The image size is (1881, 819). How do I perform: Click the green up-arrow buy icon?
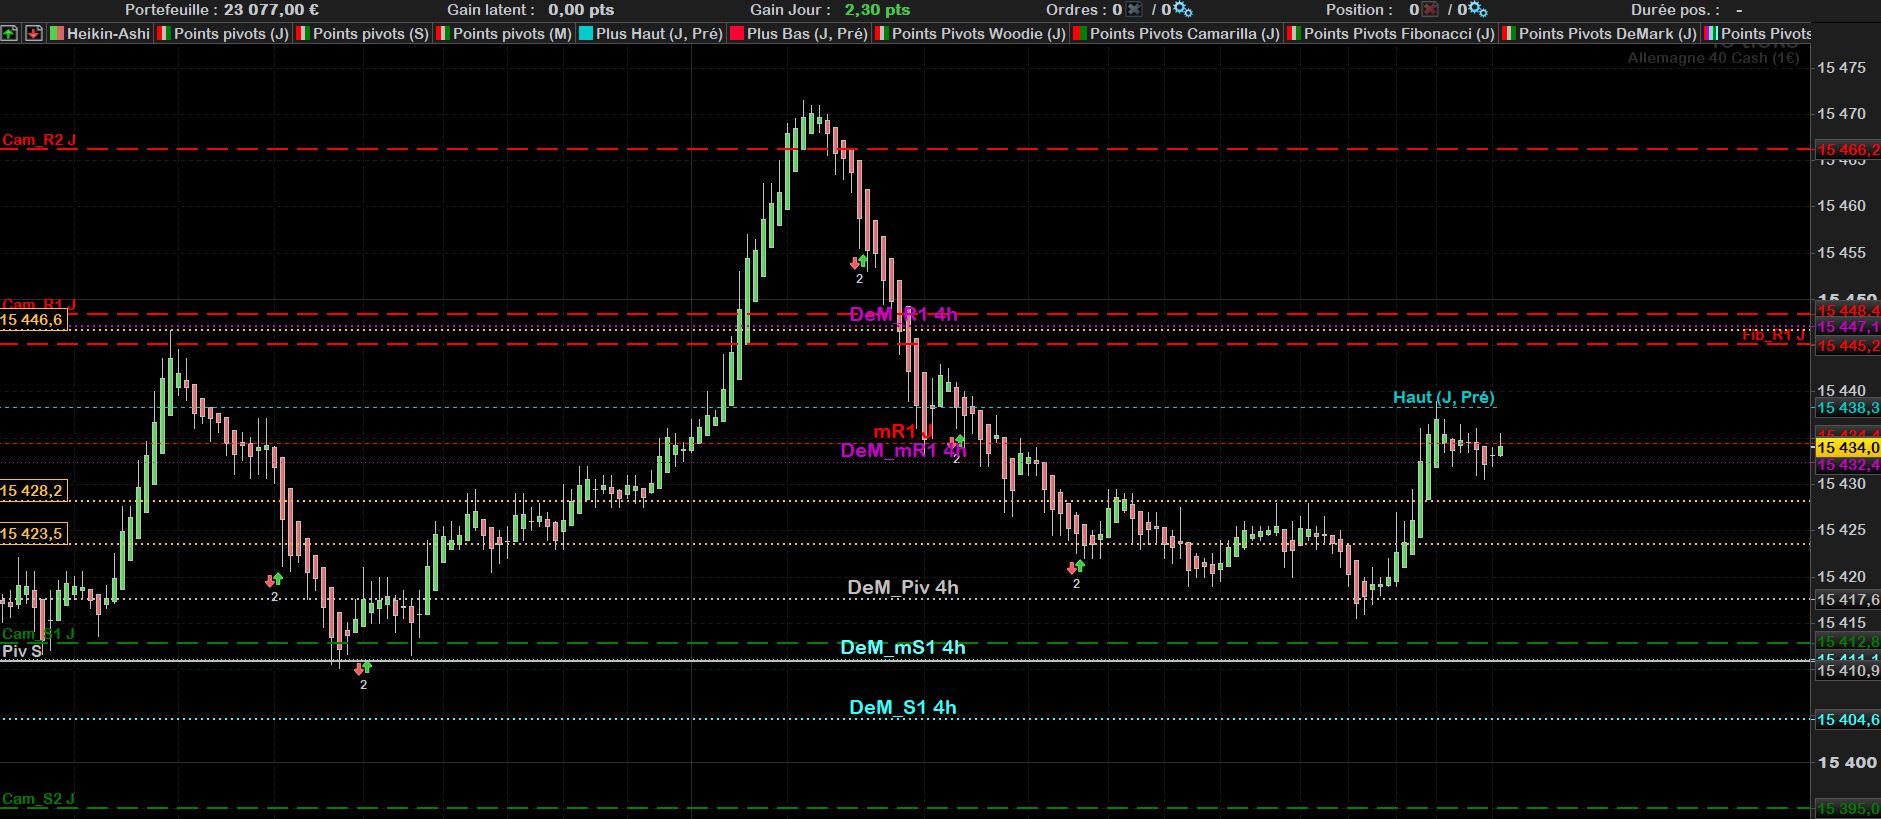9,33
